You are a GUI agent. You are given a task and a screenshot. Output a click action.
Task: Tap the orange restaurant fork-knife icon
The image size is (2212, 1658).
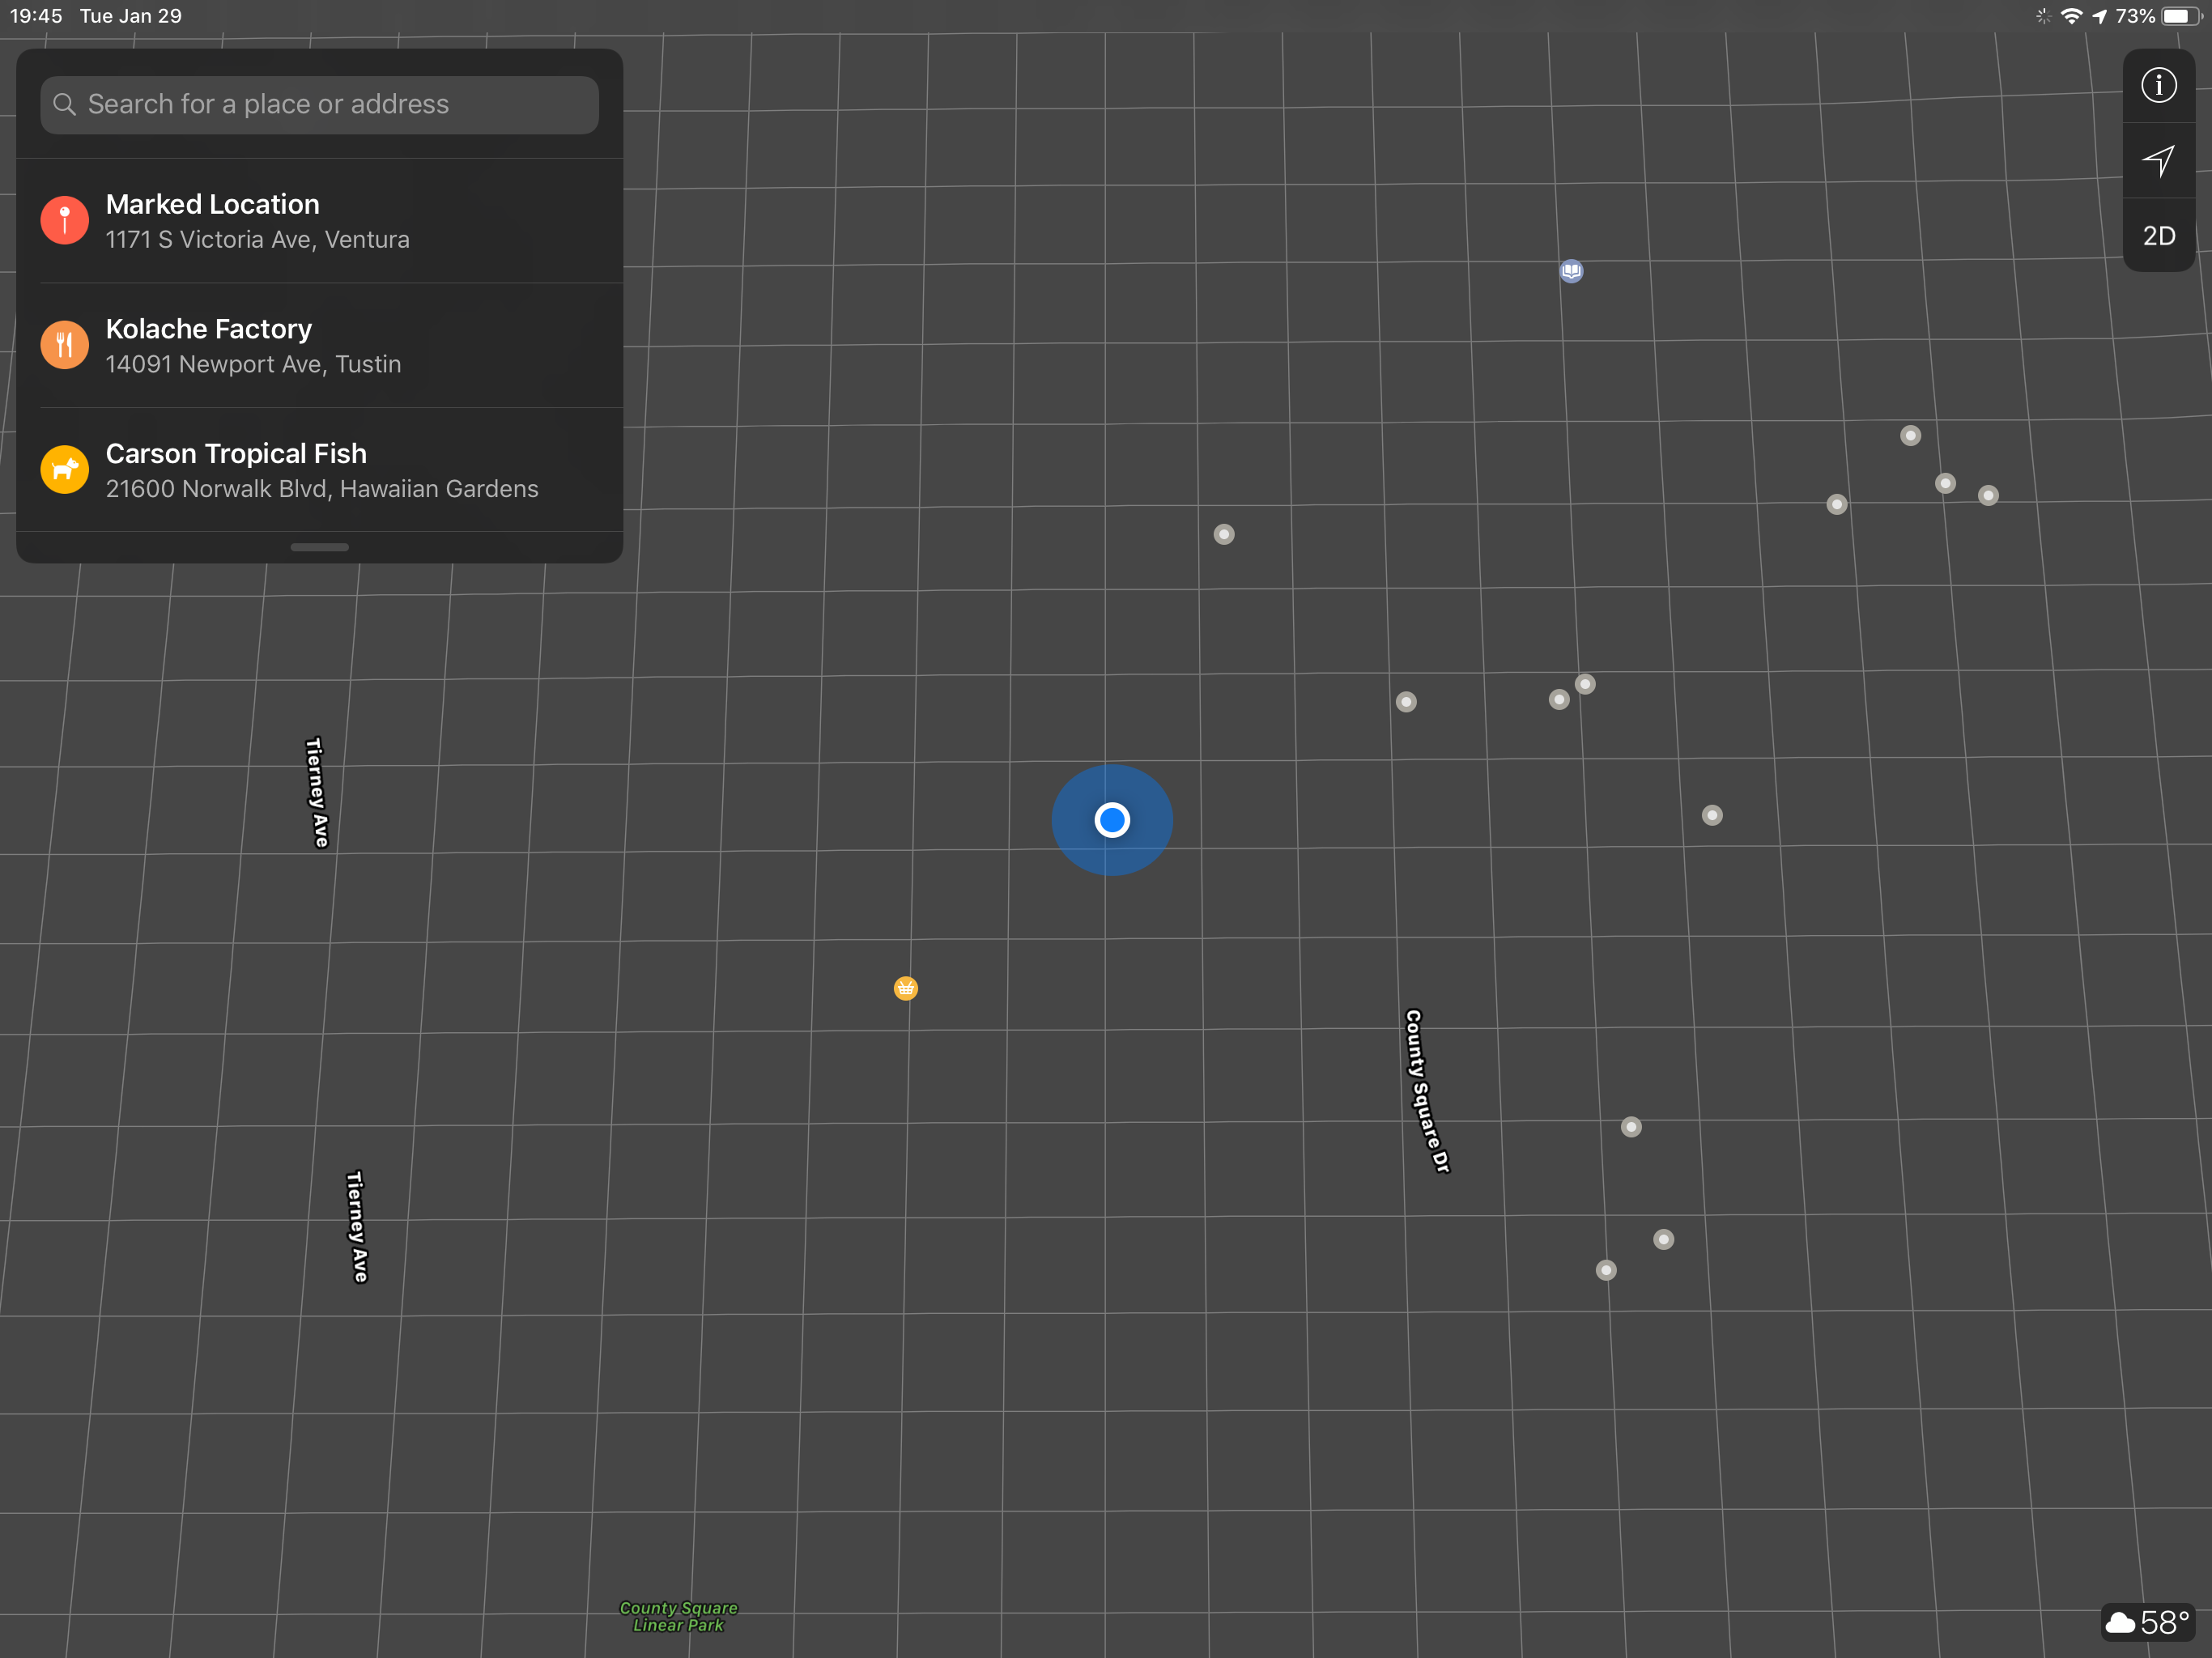[65, 345]
